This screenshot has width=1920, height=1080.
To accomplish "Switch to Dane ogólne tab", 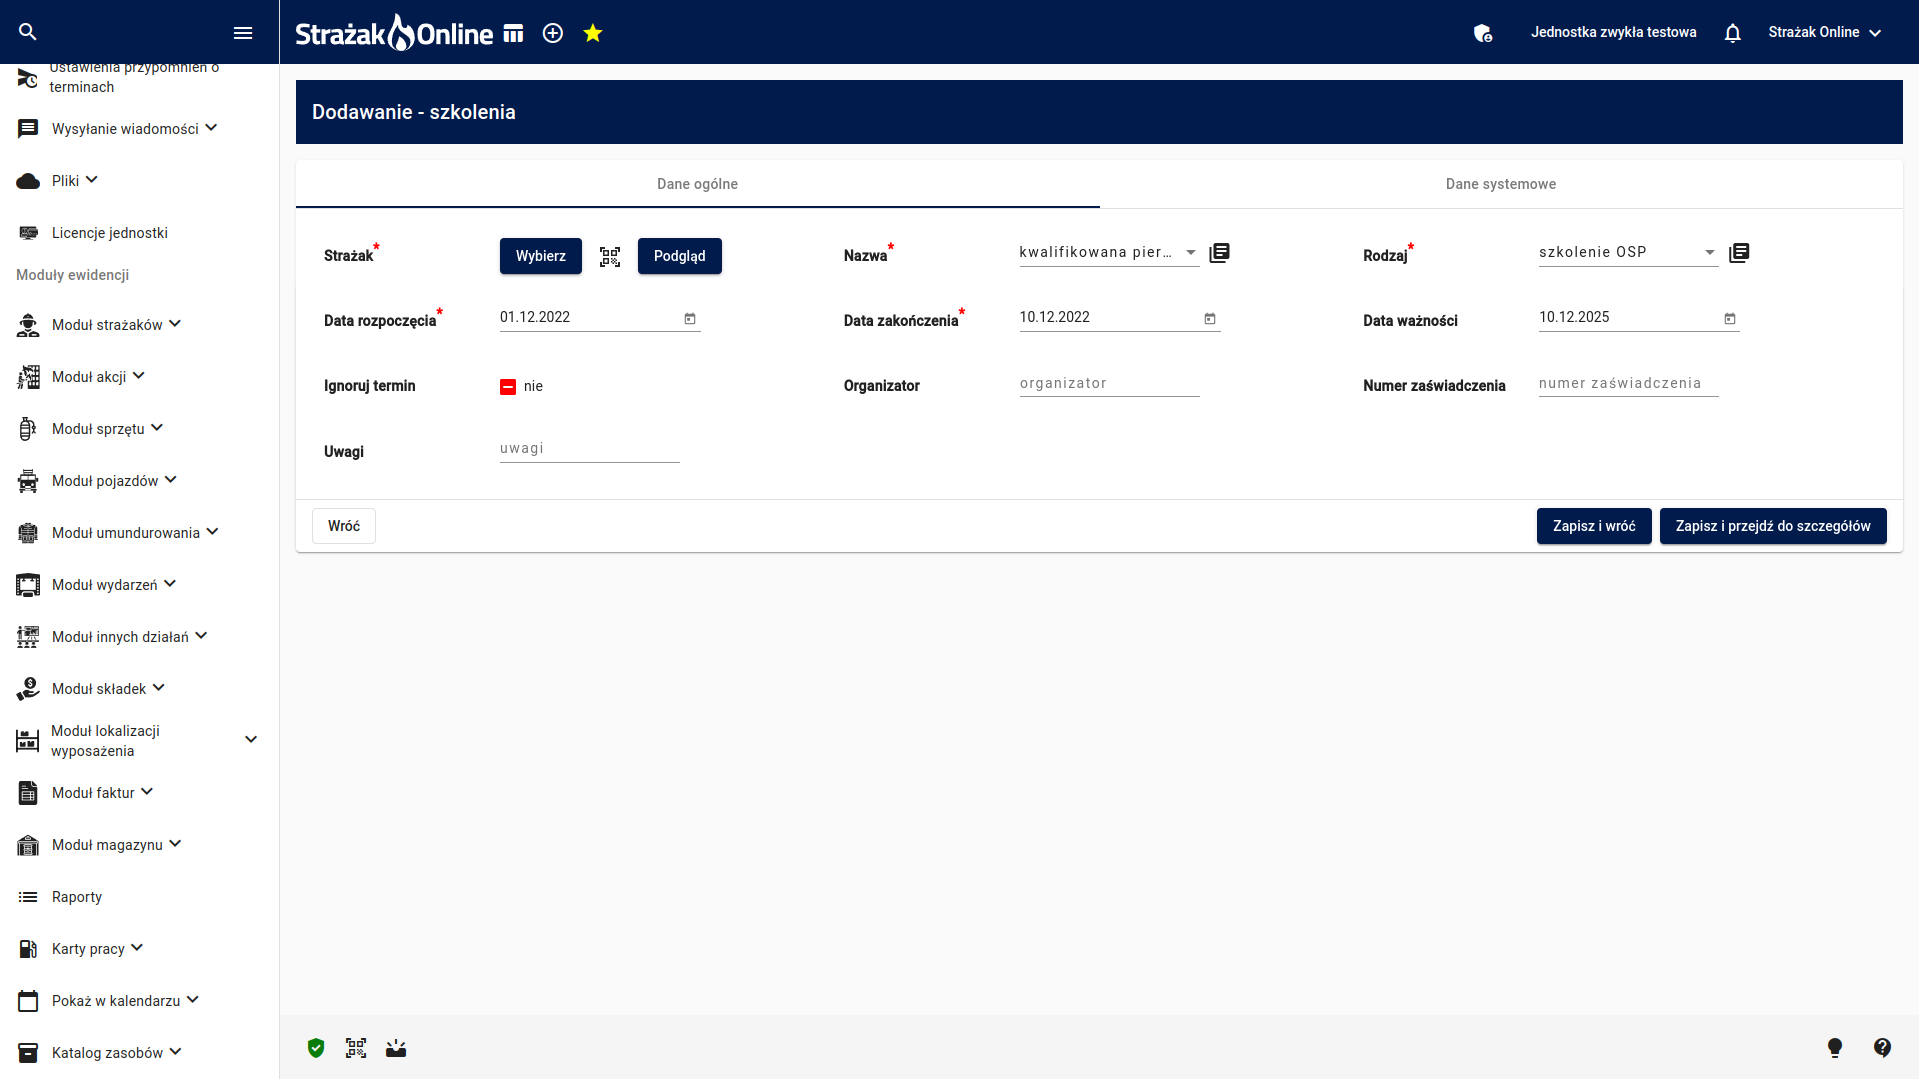I will pos(697,184).
